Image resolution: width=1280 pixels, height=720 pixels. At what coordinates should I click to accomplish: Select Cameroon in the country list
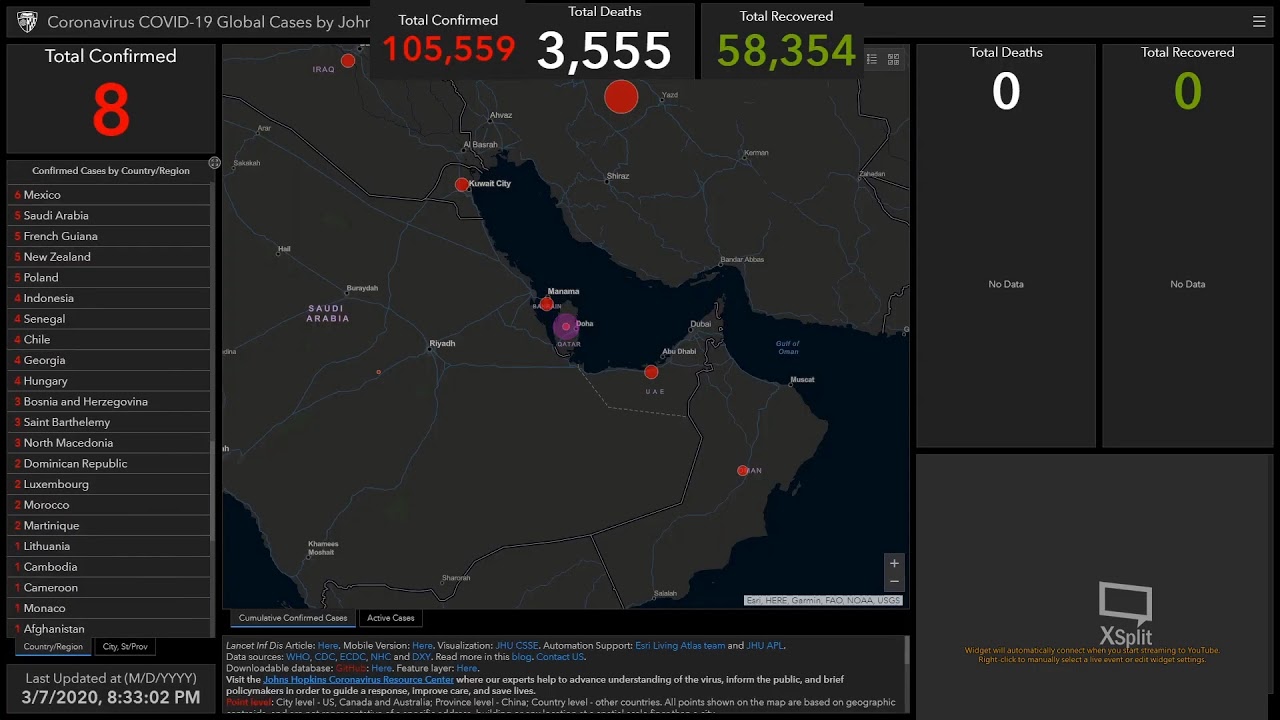[110, 587]
